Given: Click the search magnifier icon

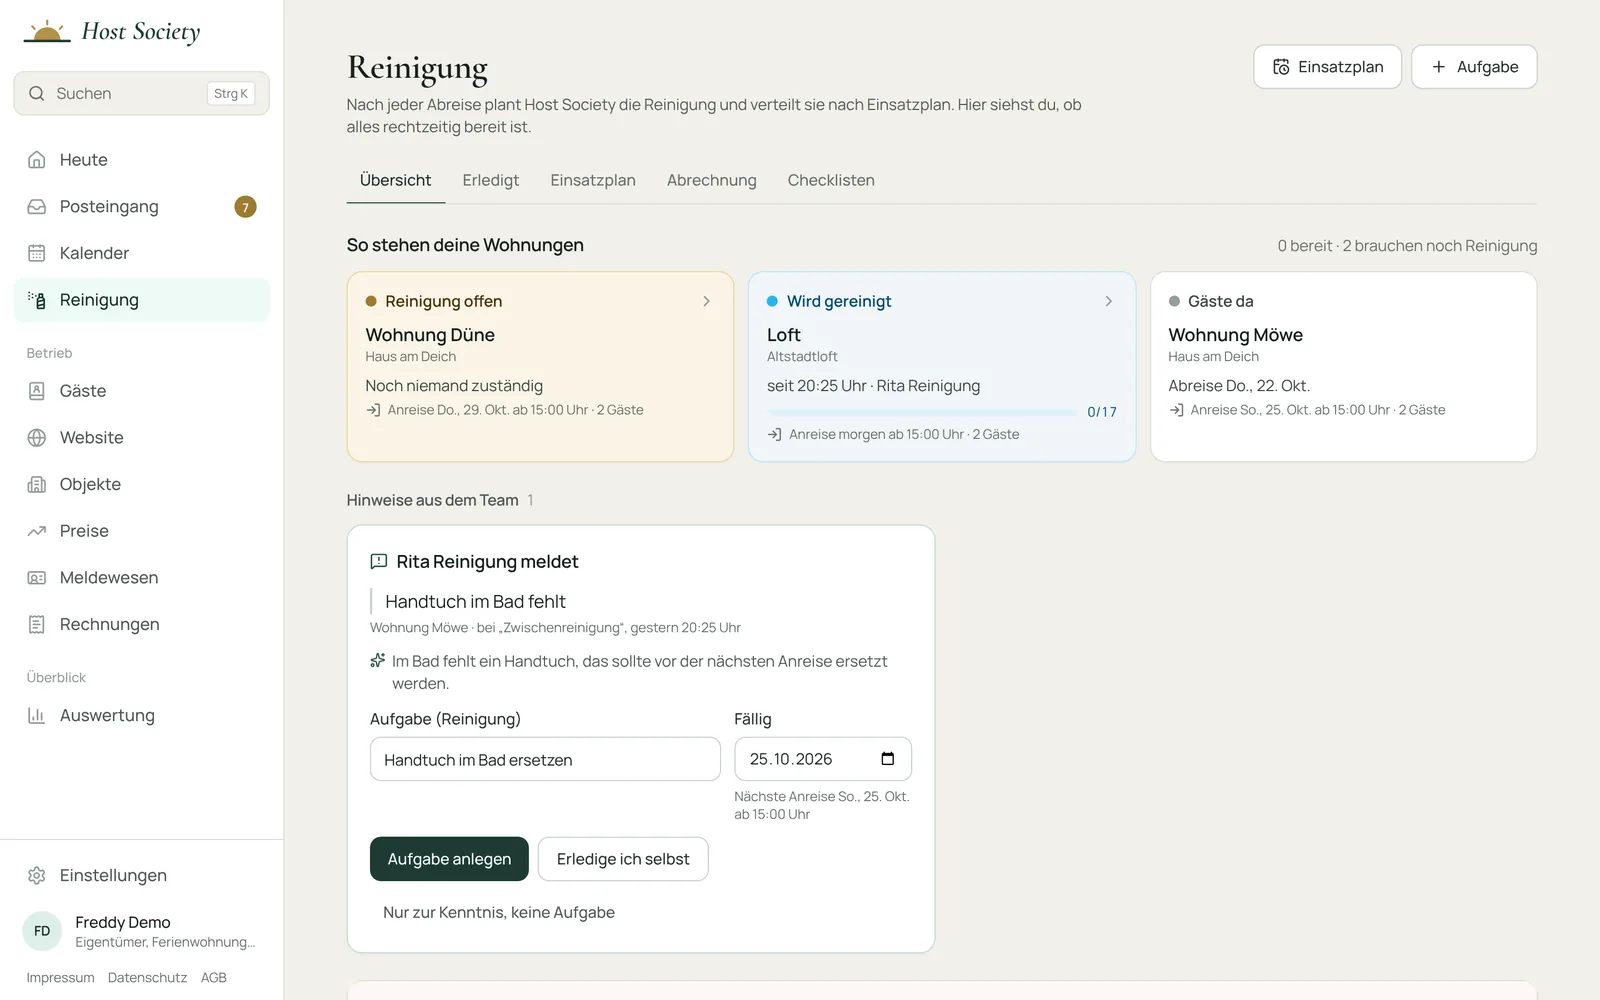Looking at the screenshot, I should [x=37, y=93].
